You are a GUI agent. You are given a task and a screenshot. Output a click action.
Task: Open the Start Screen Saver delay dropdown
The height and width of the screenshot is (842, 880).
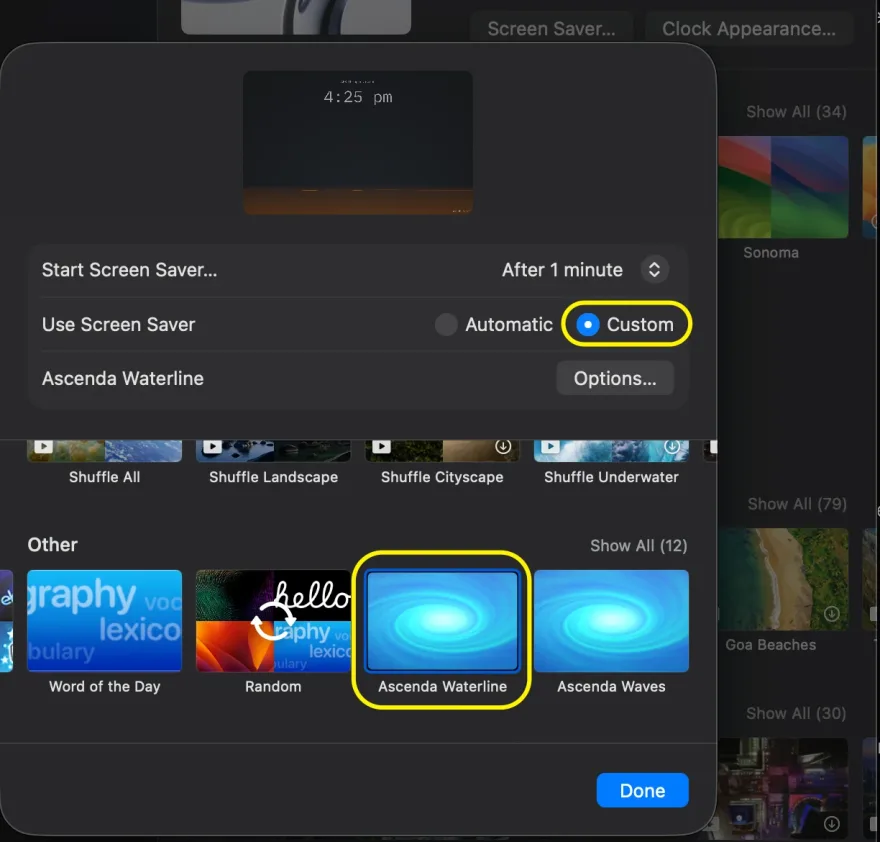(654, 269)
